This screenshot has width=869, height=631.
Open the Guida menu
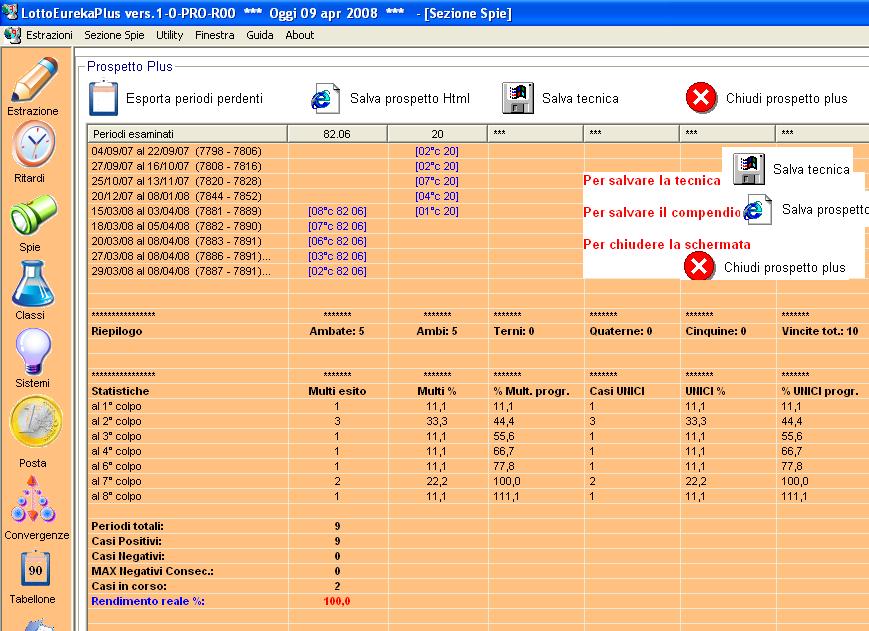click(x=260, y=35)
